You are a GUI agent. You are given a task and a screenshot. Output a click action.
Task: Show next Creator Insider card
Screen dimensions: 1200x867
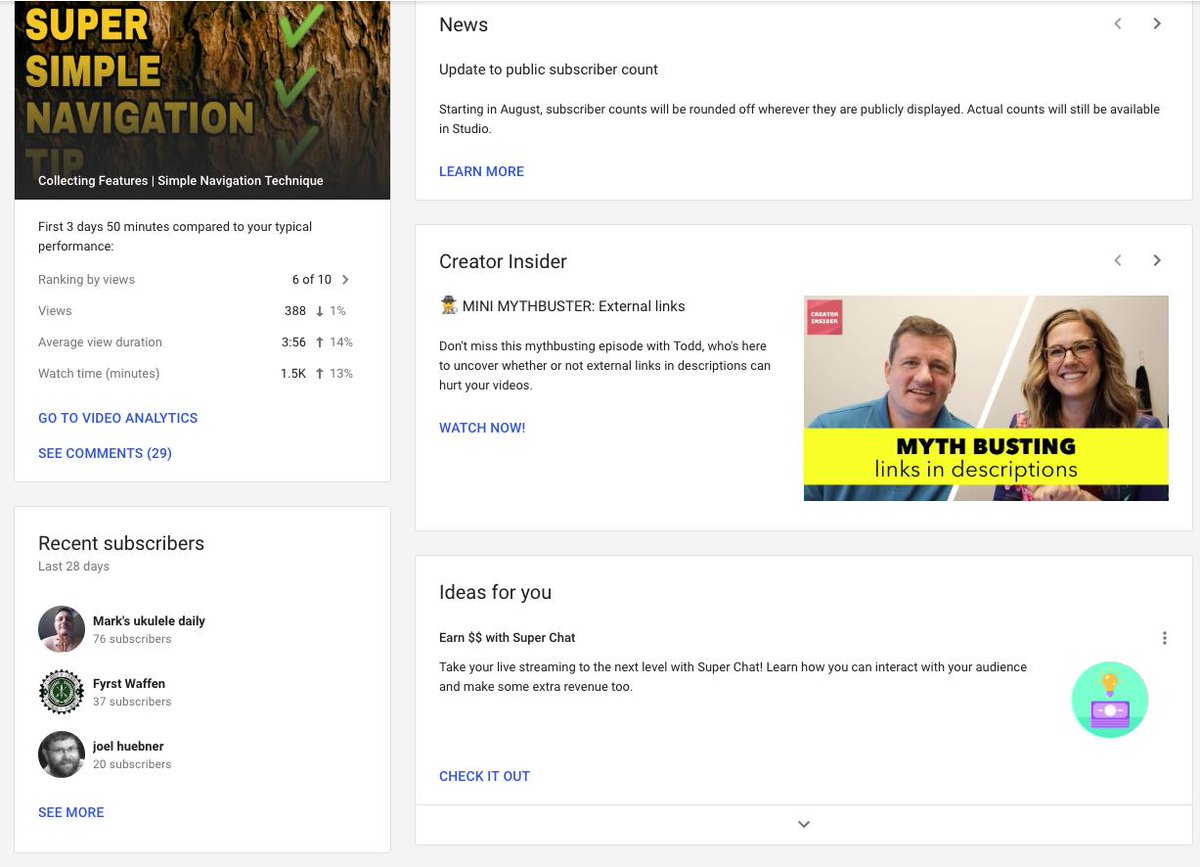[x=1157, y=260]
